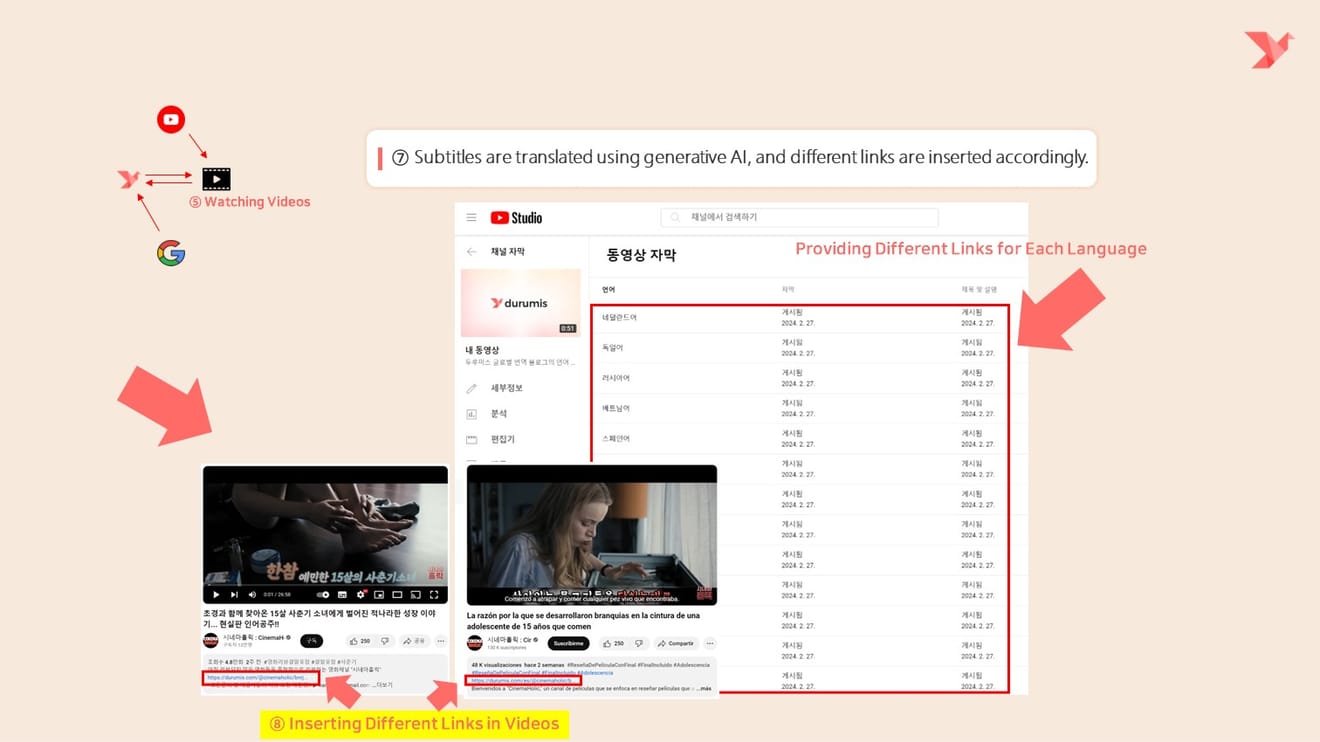The image size is (1320, 742).
Task: Click the Compartir share button
Action: [x=678, y=643]
